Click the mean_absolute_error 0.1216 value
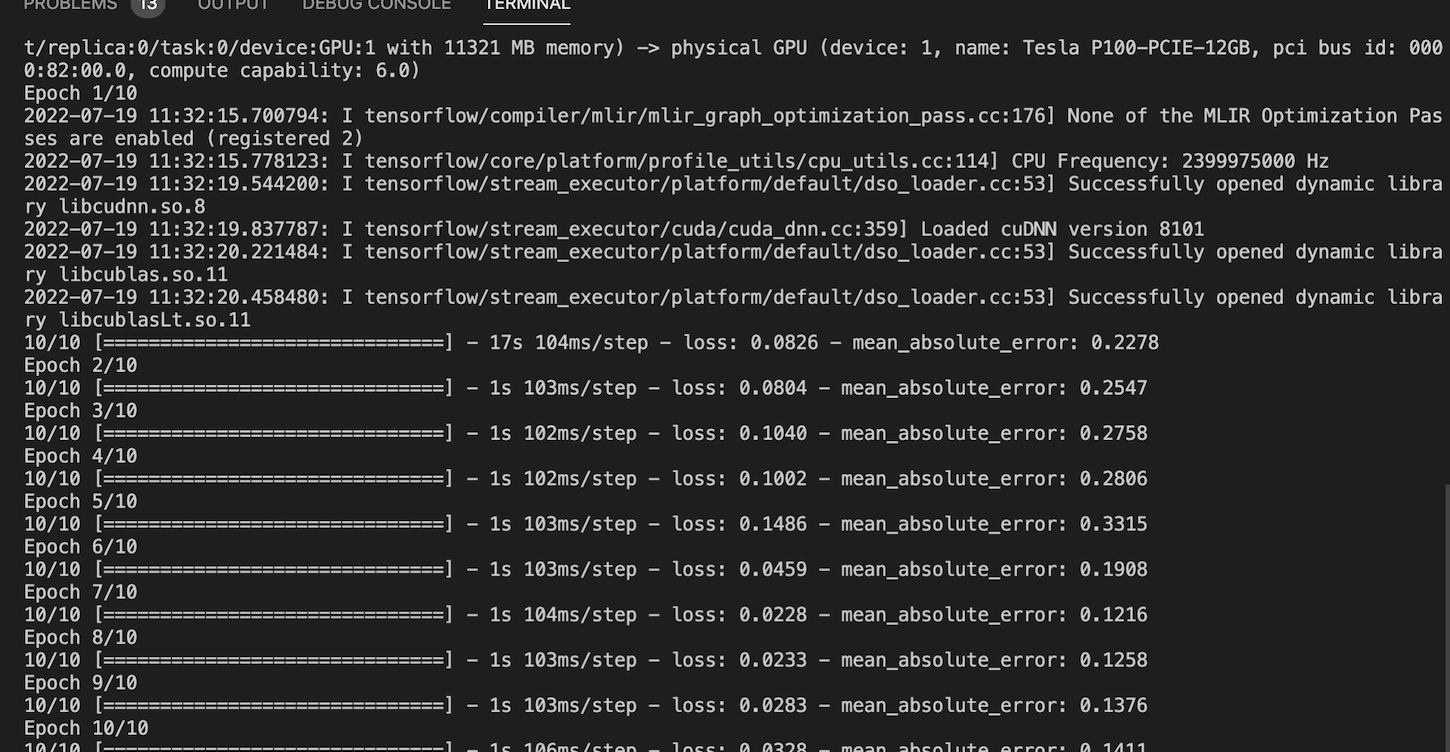This screenshot has height=752, width=1450. (1113, 614)
